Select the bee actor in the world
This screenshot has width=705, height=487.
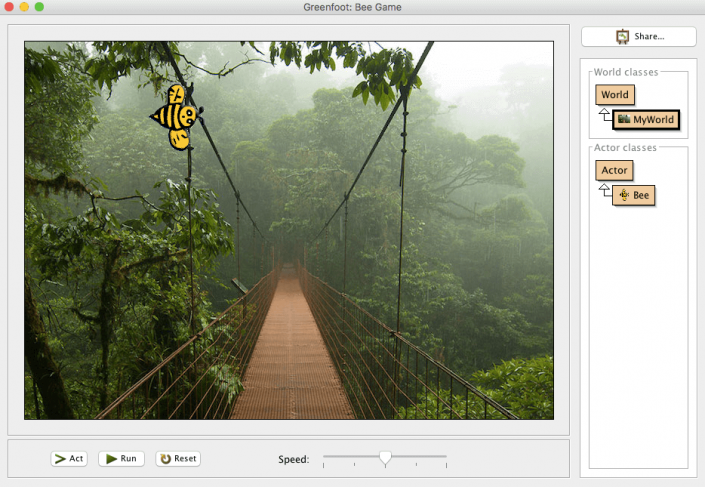pos(177,117)
